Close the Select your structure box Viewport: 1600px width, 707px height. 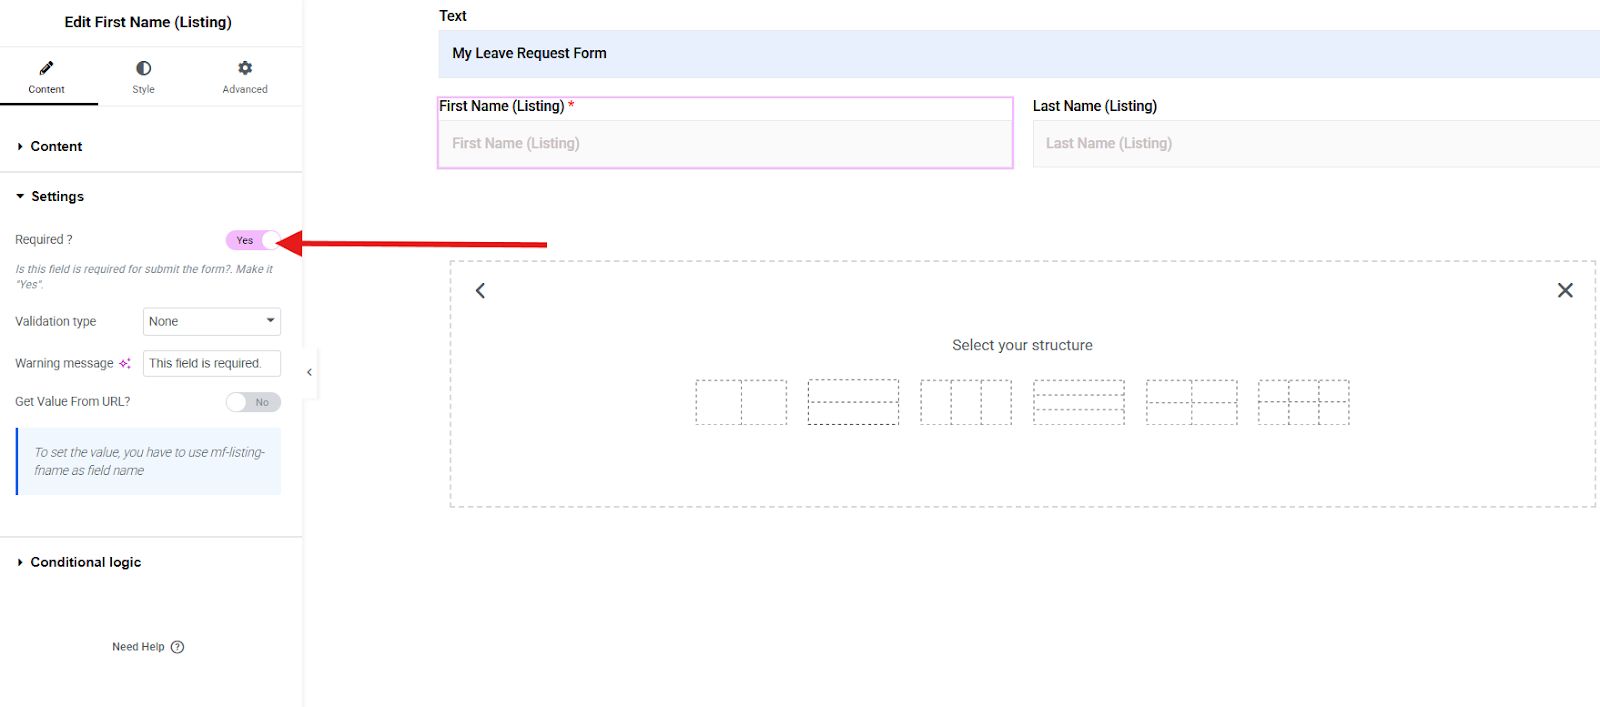(x=1565, y=290)
